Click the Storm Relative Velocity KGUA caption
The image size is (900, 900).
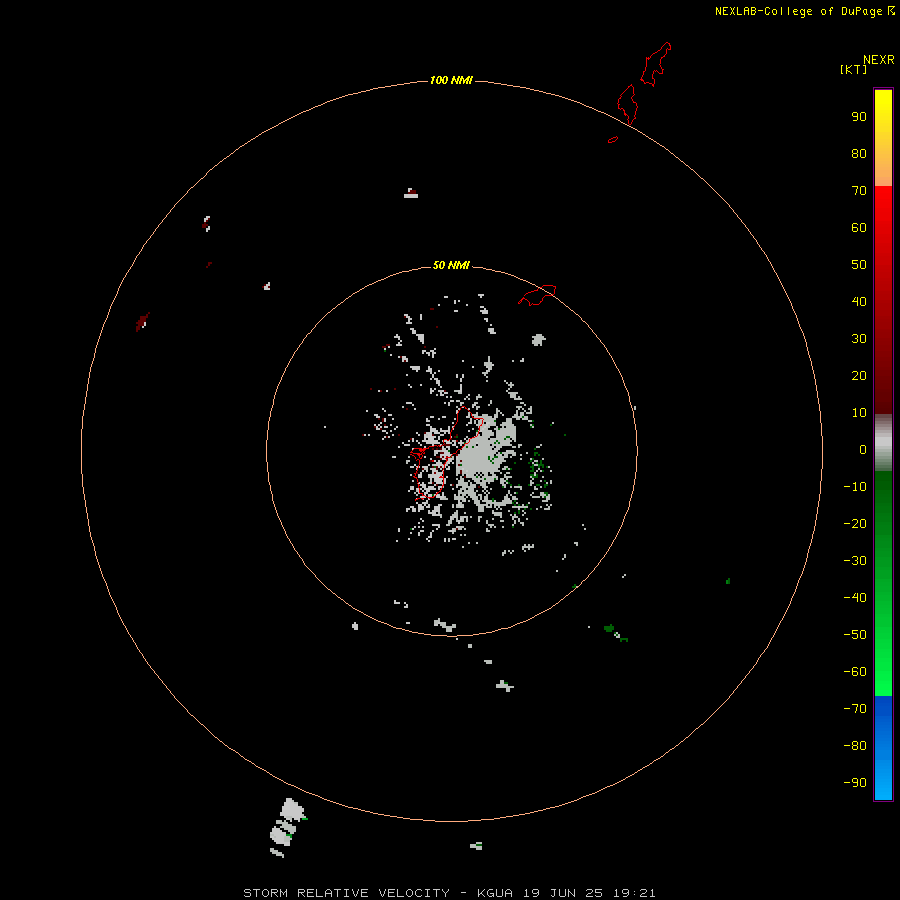(449, 893)
